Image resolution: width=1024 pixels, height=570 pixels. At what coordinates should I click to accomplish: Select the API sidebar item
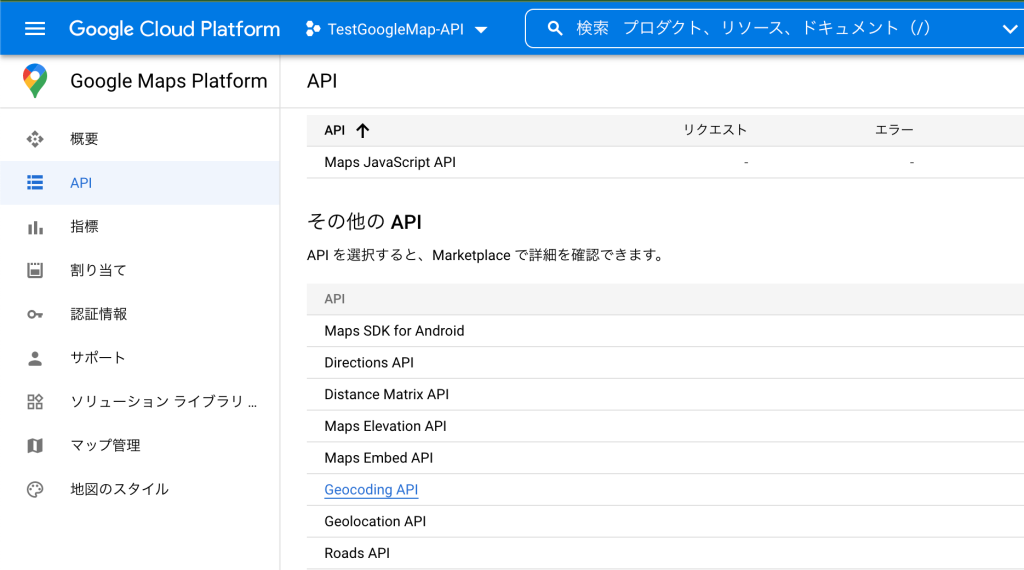click(140, 183)
